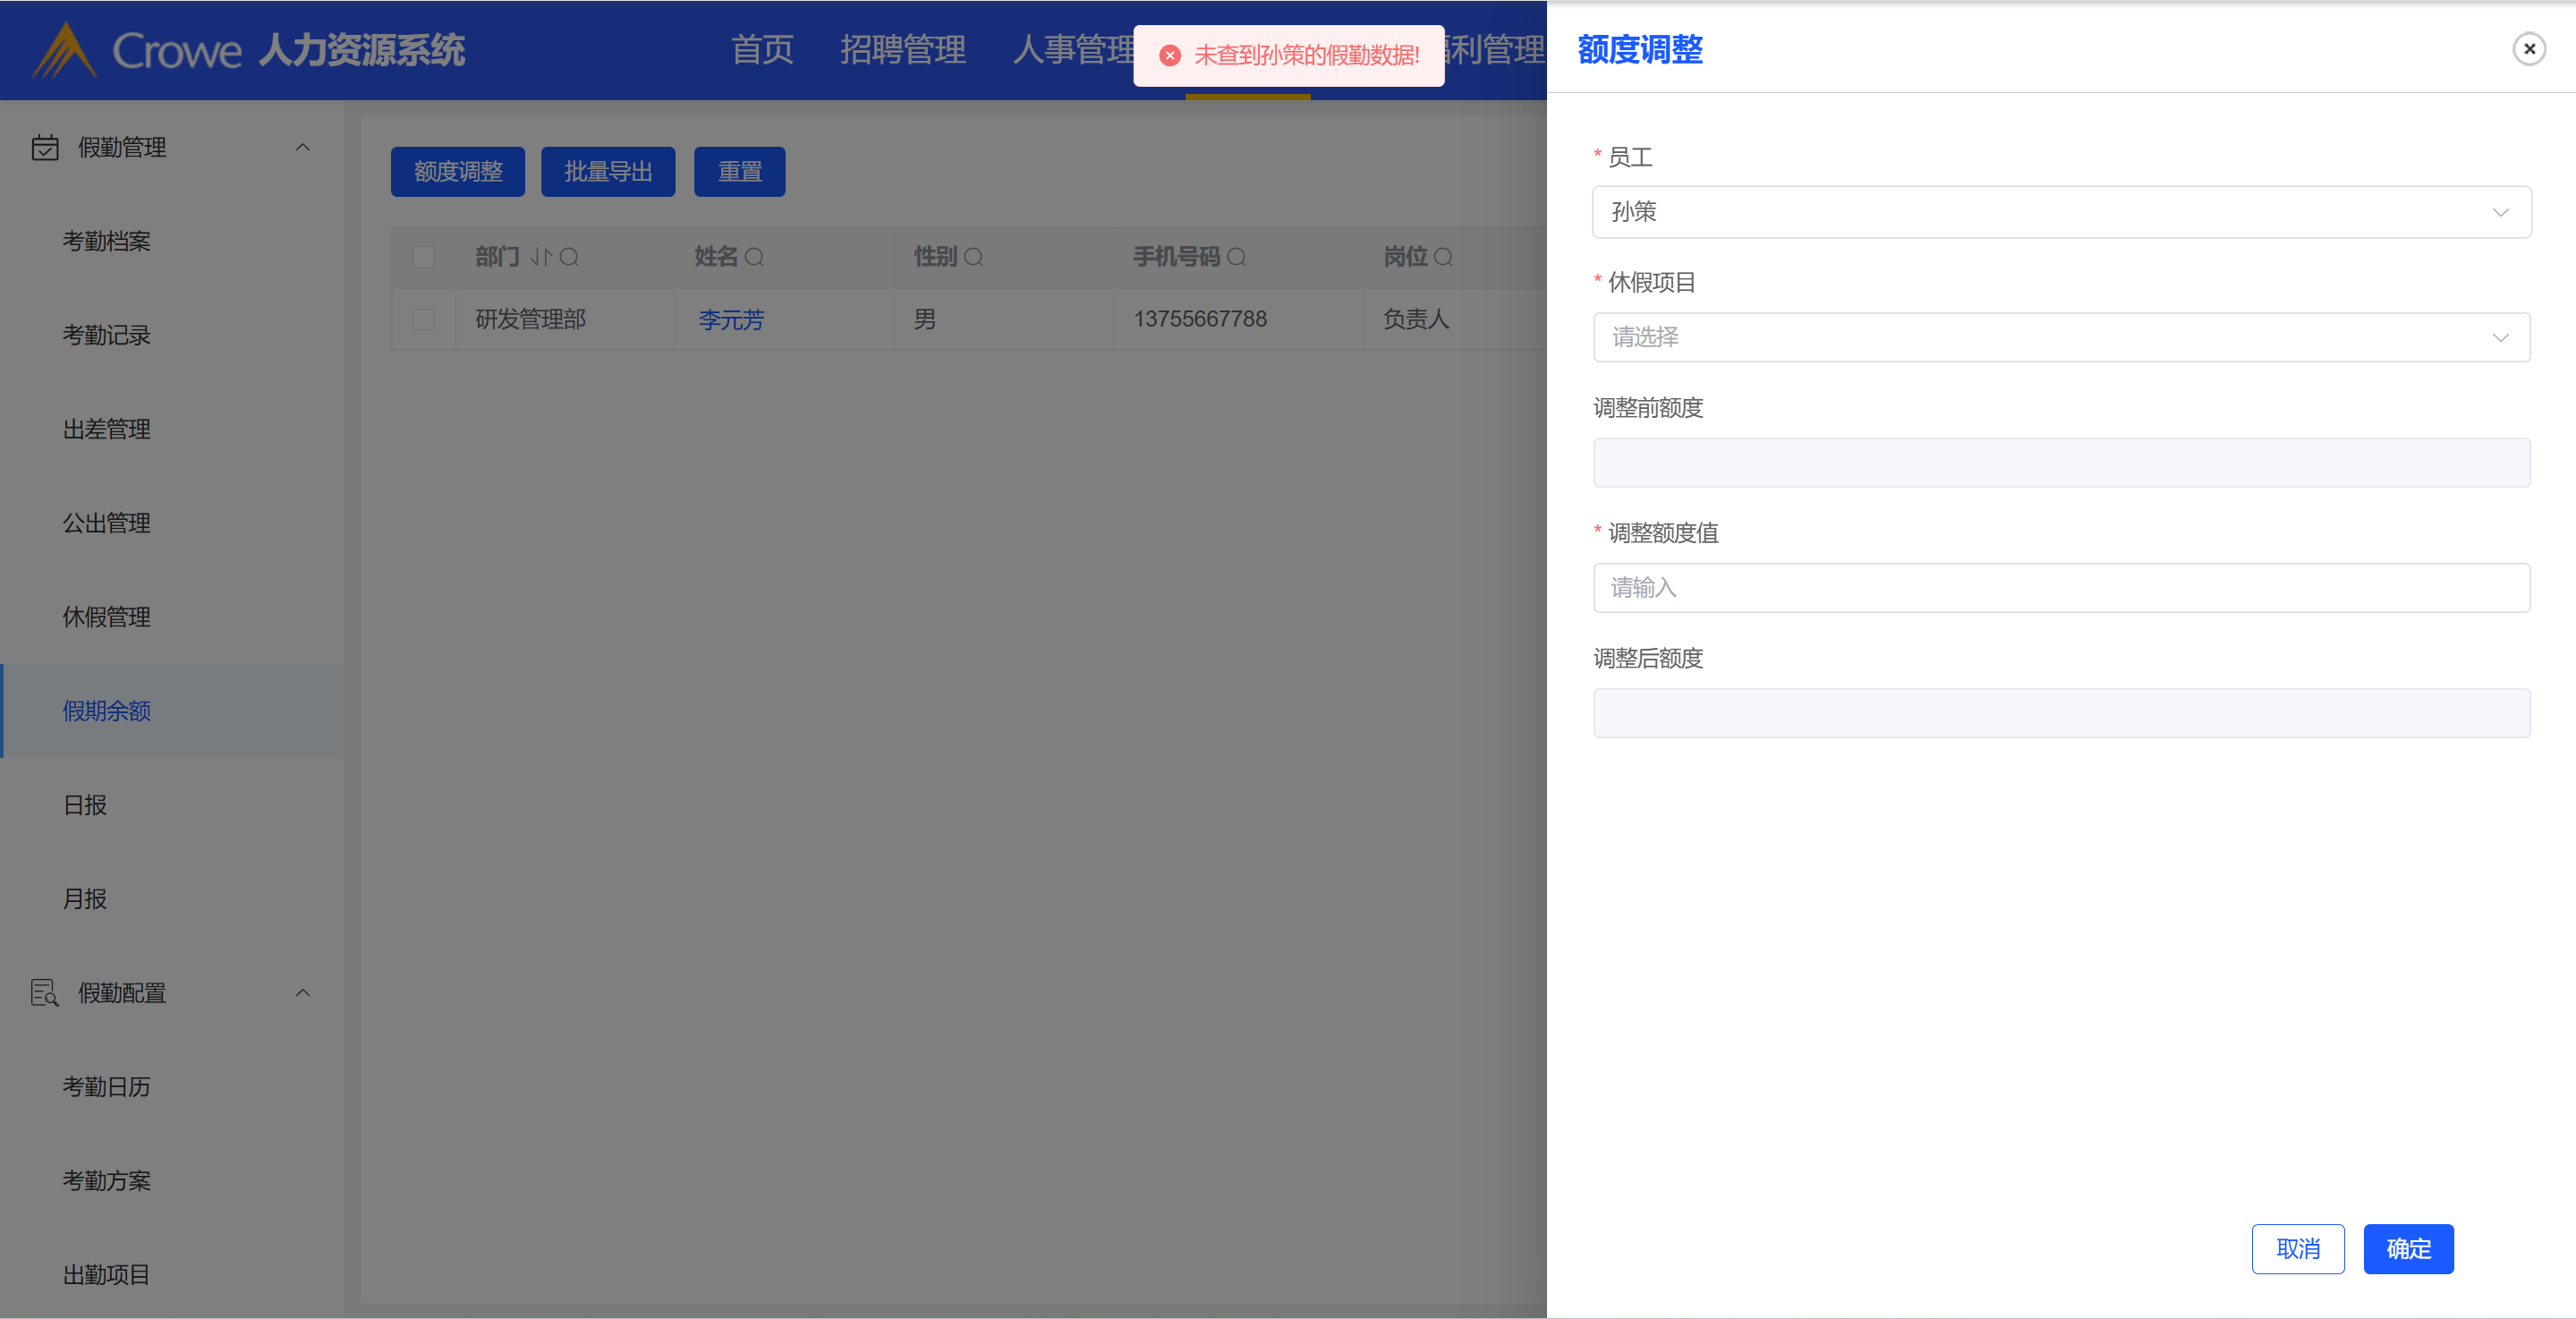Check the 研发管理部 row checkbox
Viewport: 2576px width, 1319px height.
(424, 319)
